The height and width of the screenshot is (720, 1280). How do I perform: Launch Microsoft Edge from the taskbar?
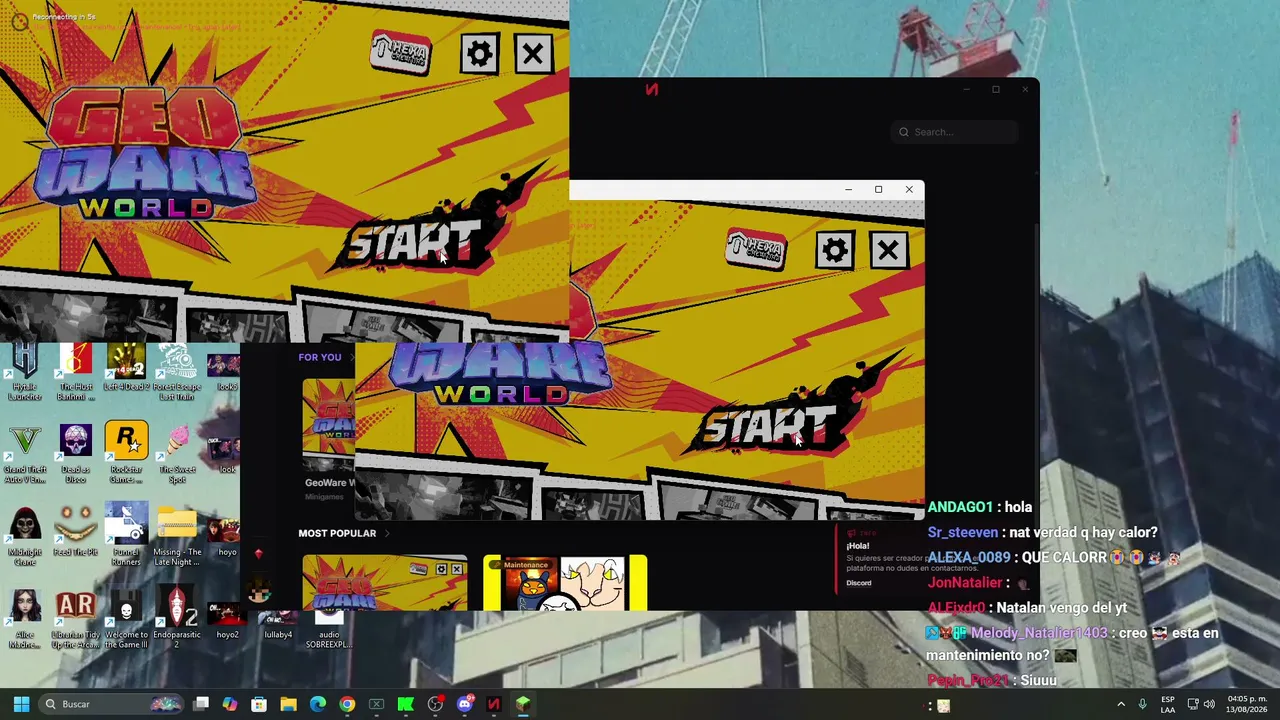coord(318,704)
